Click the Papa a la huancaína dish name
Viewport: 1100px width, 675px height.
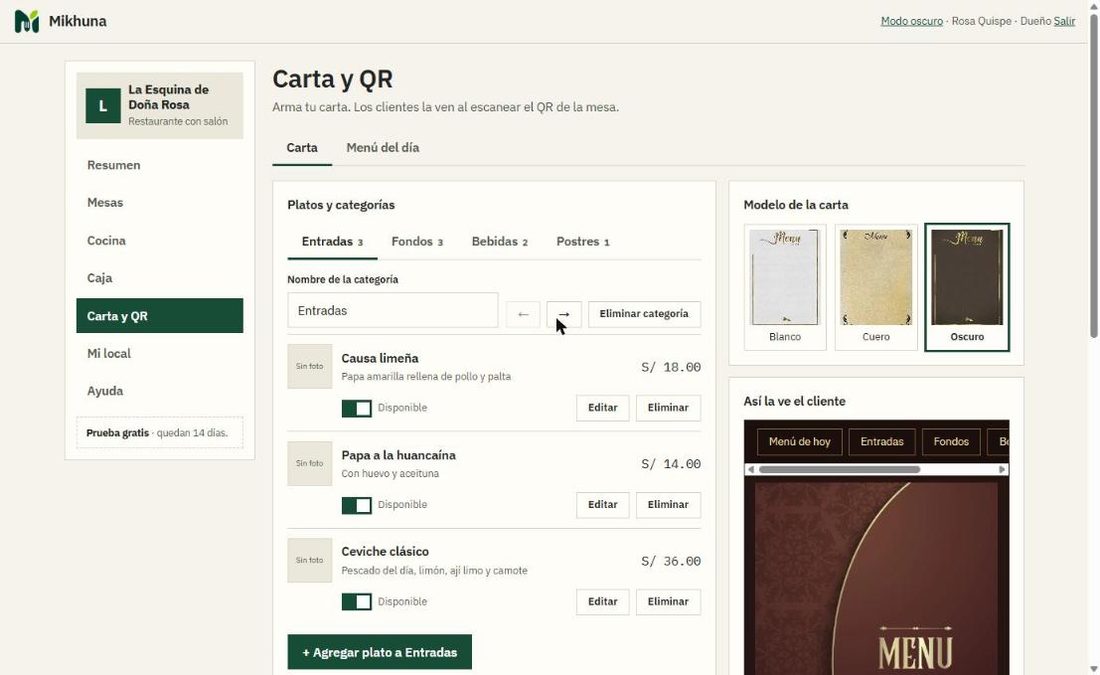tap(398, 455)
